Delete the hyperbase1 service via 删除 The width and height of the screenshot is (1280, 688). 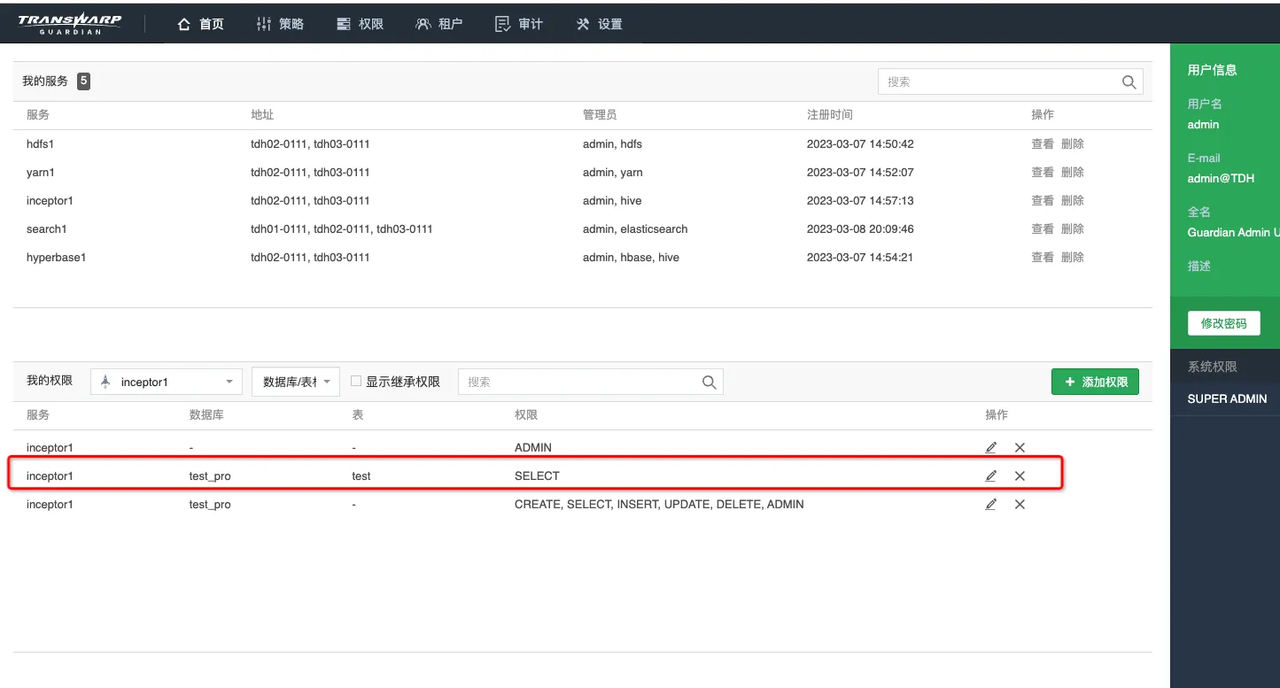[1072, 257]
